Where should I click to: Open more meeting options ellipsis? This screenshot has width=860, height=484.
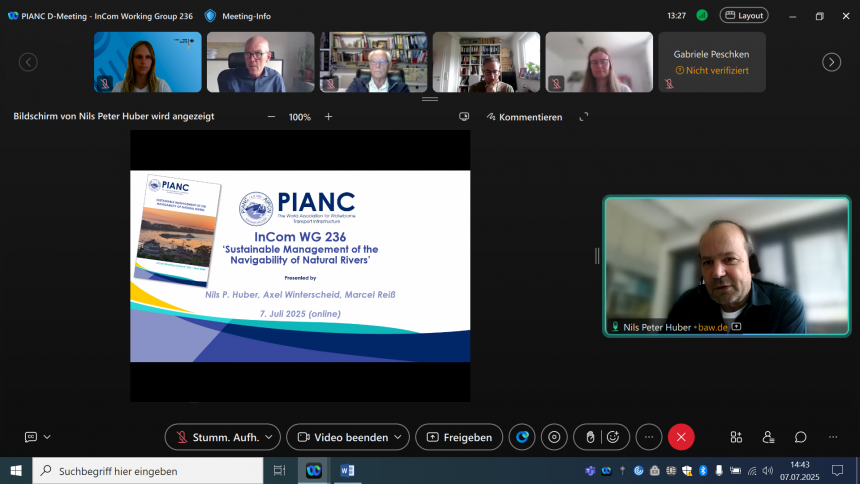pos(649,437)
